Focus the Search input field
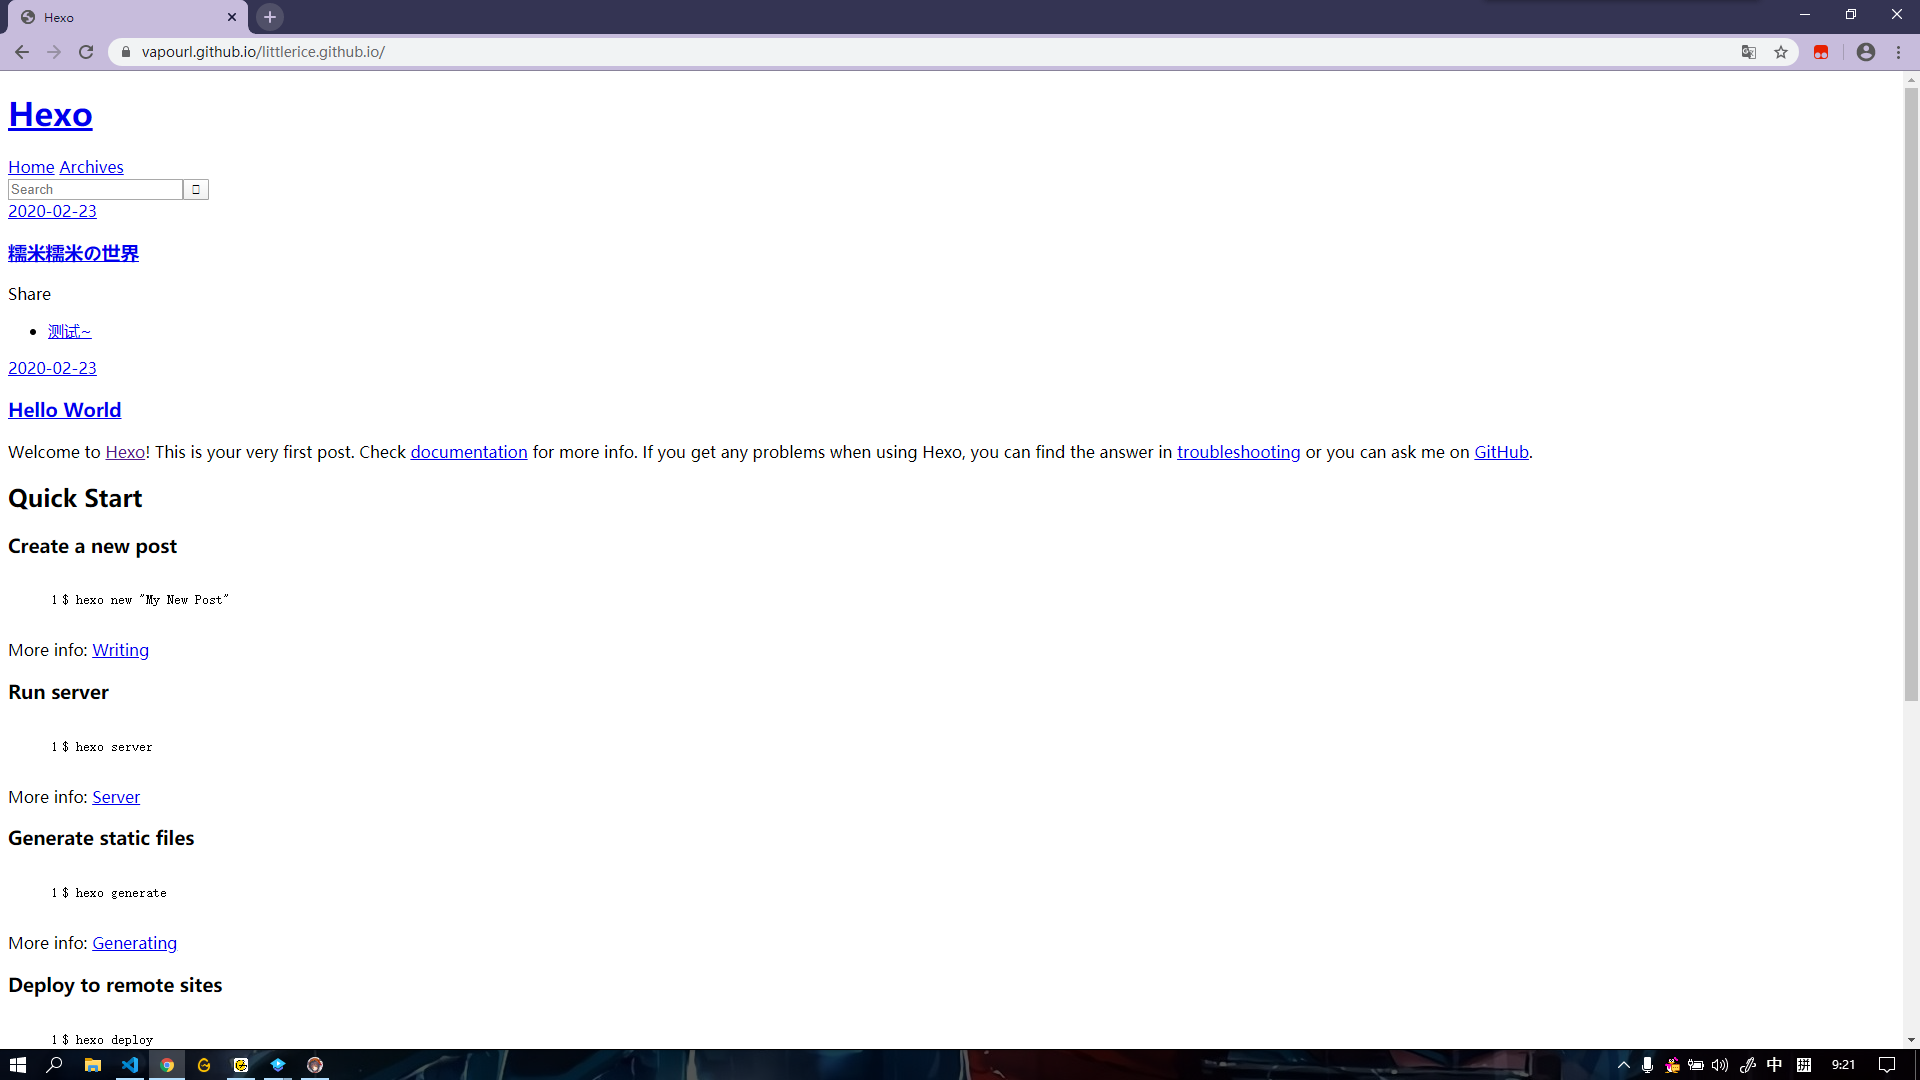Screen dimensions: 1920x1080 pos(95,189)
